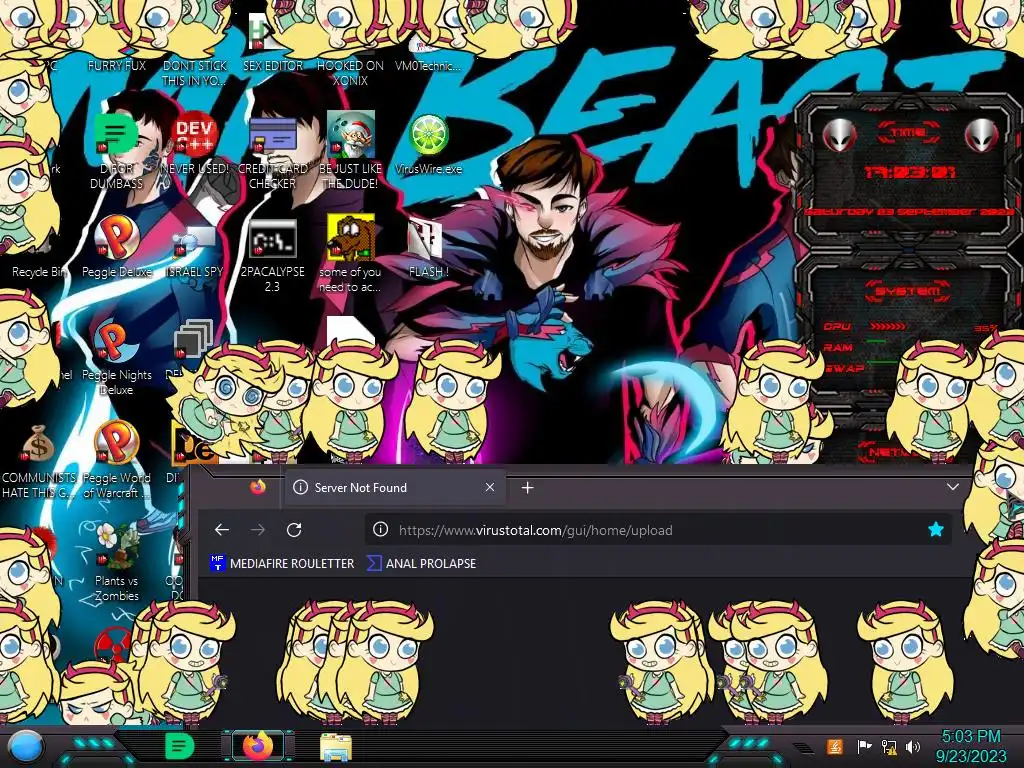
Task: Click the TIME gadget clock display
Action: pyautogui.click(x=909, y=172)
